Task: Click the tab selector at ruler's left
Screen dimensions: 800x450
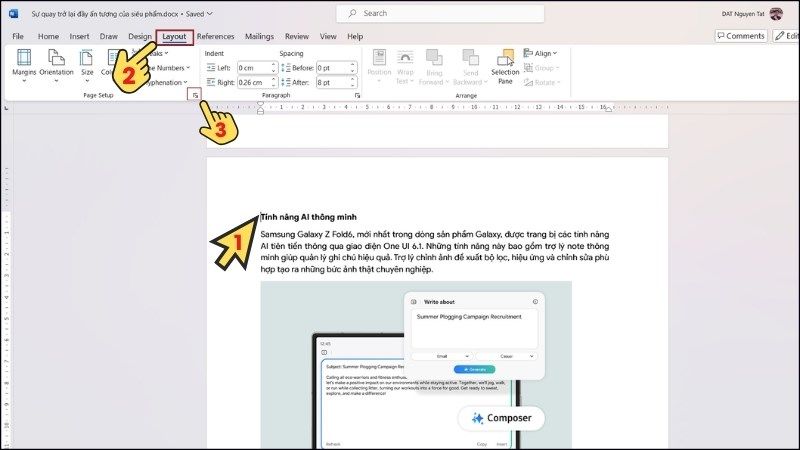Action: 6,108
